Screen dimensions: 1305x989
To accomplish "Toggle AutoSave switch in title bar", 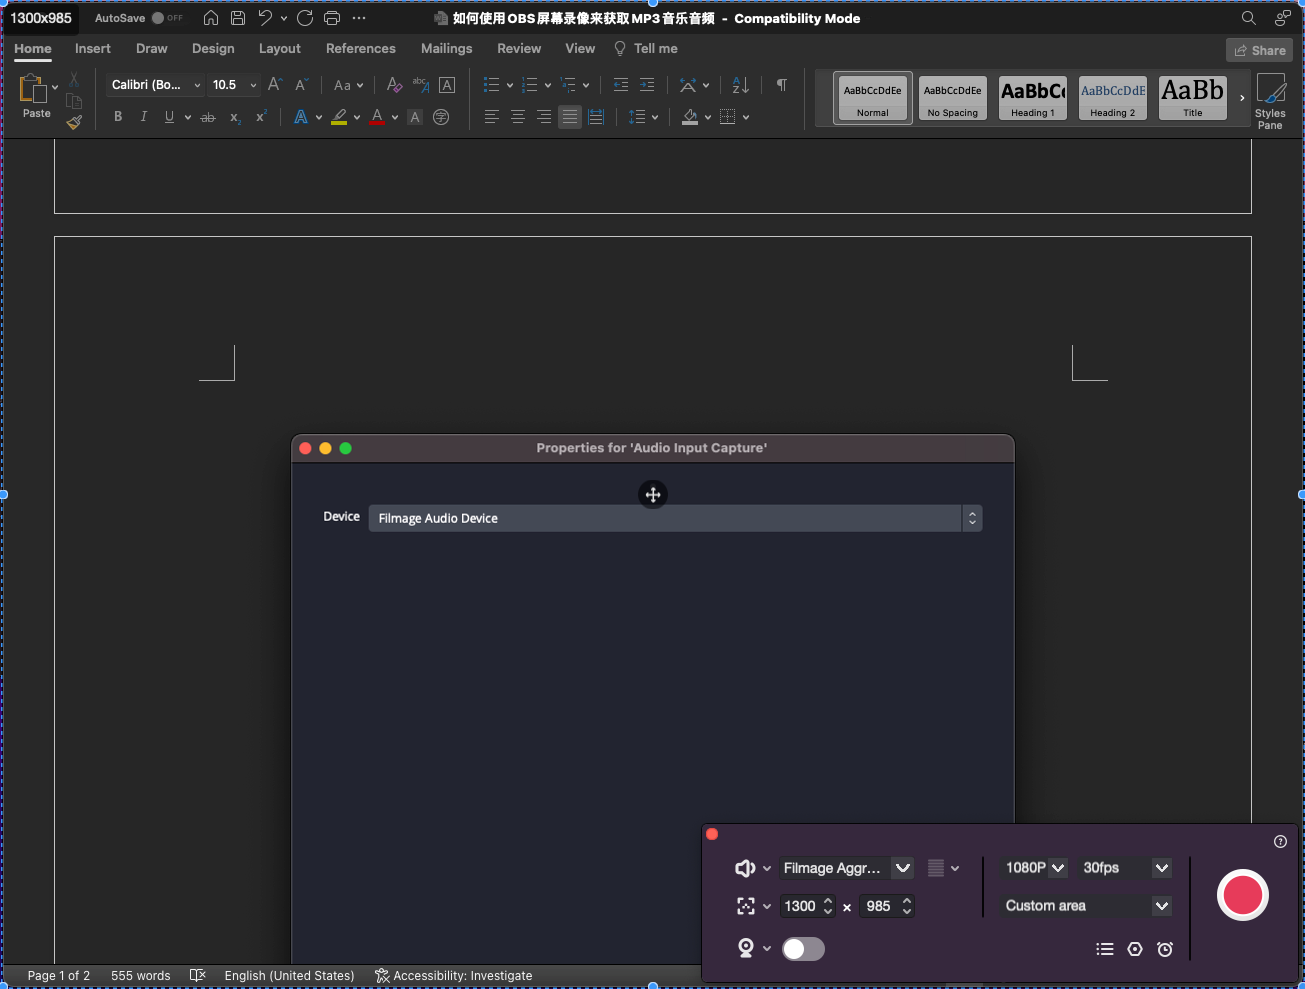I will [x=167, y=18].
